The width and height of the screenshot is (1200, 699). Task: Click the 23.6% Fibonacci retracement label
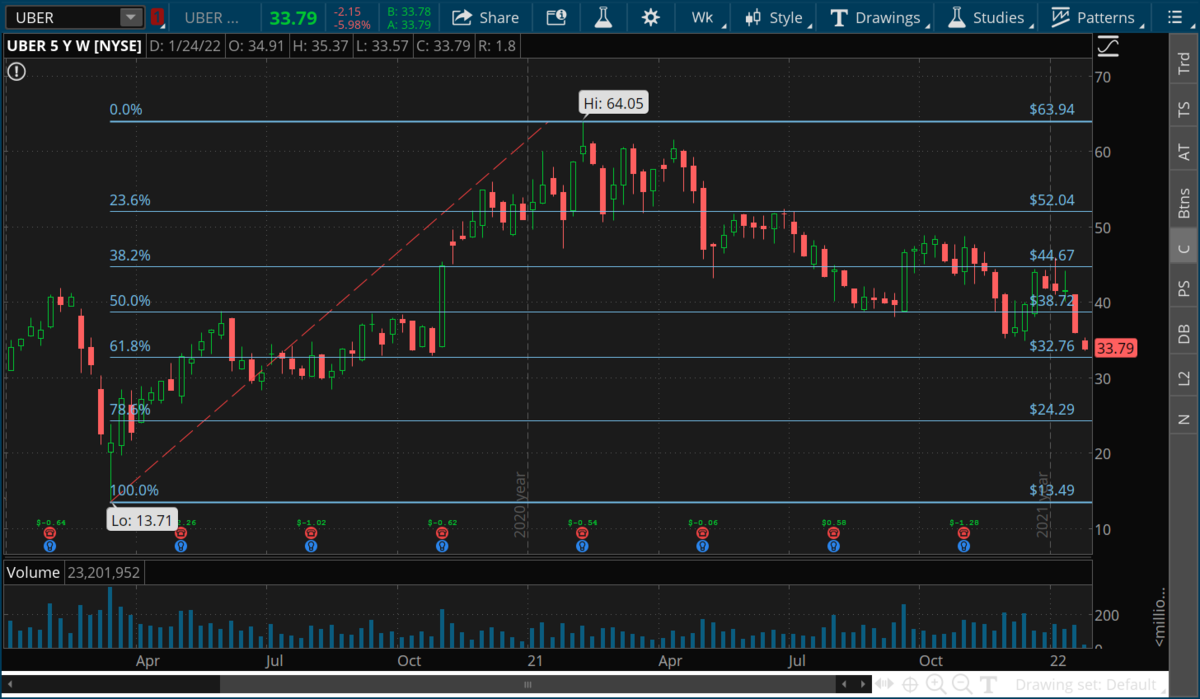click(x=130, y=200)
